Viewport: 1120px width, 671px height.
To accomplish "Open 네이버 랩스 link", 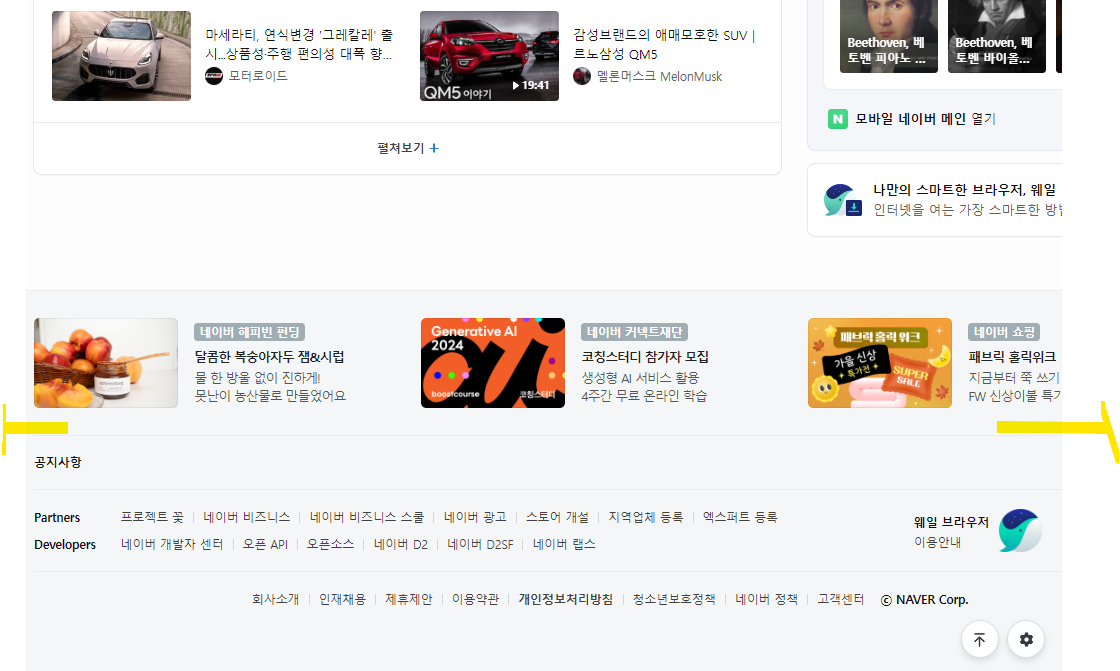I will coord(564,544).
